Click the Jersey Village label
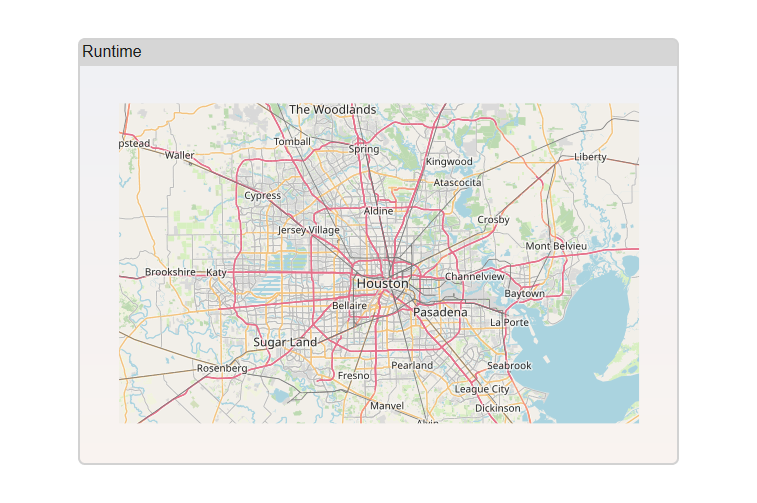This screenshot has width=757, height=503. click(x=309, y=230)
